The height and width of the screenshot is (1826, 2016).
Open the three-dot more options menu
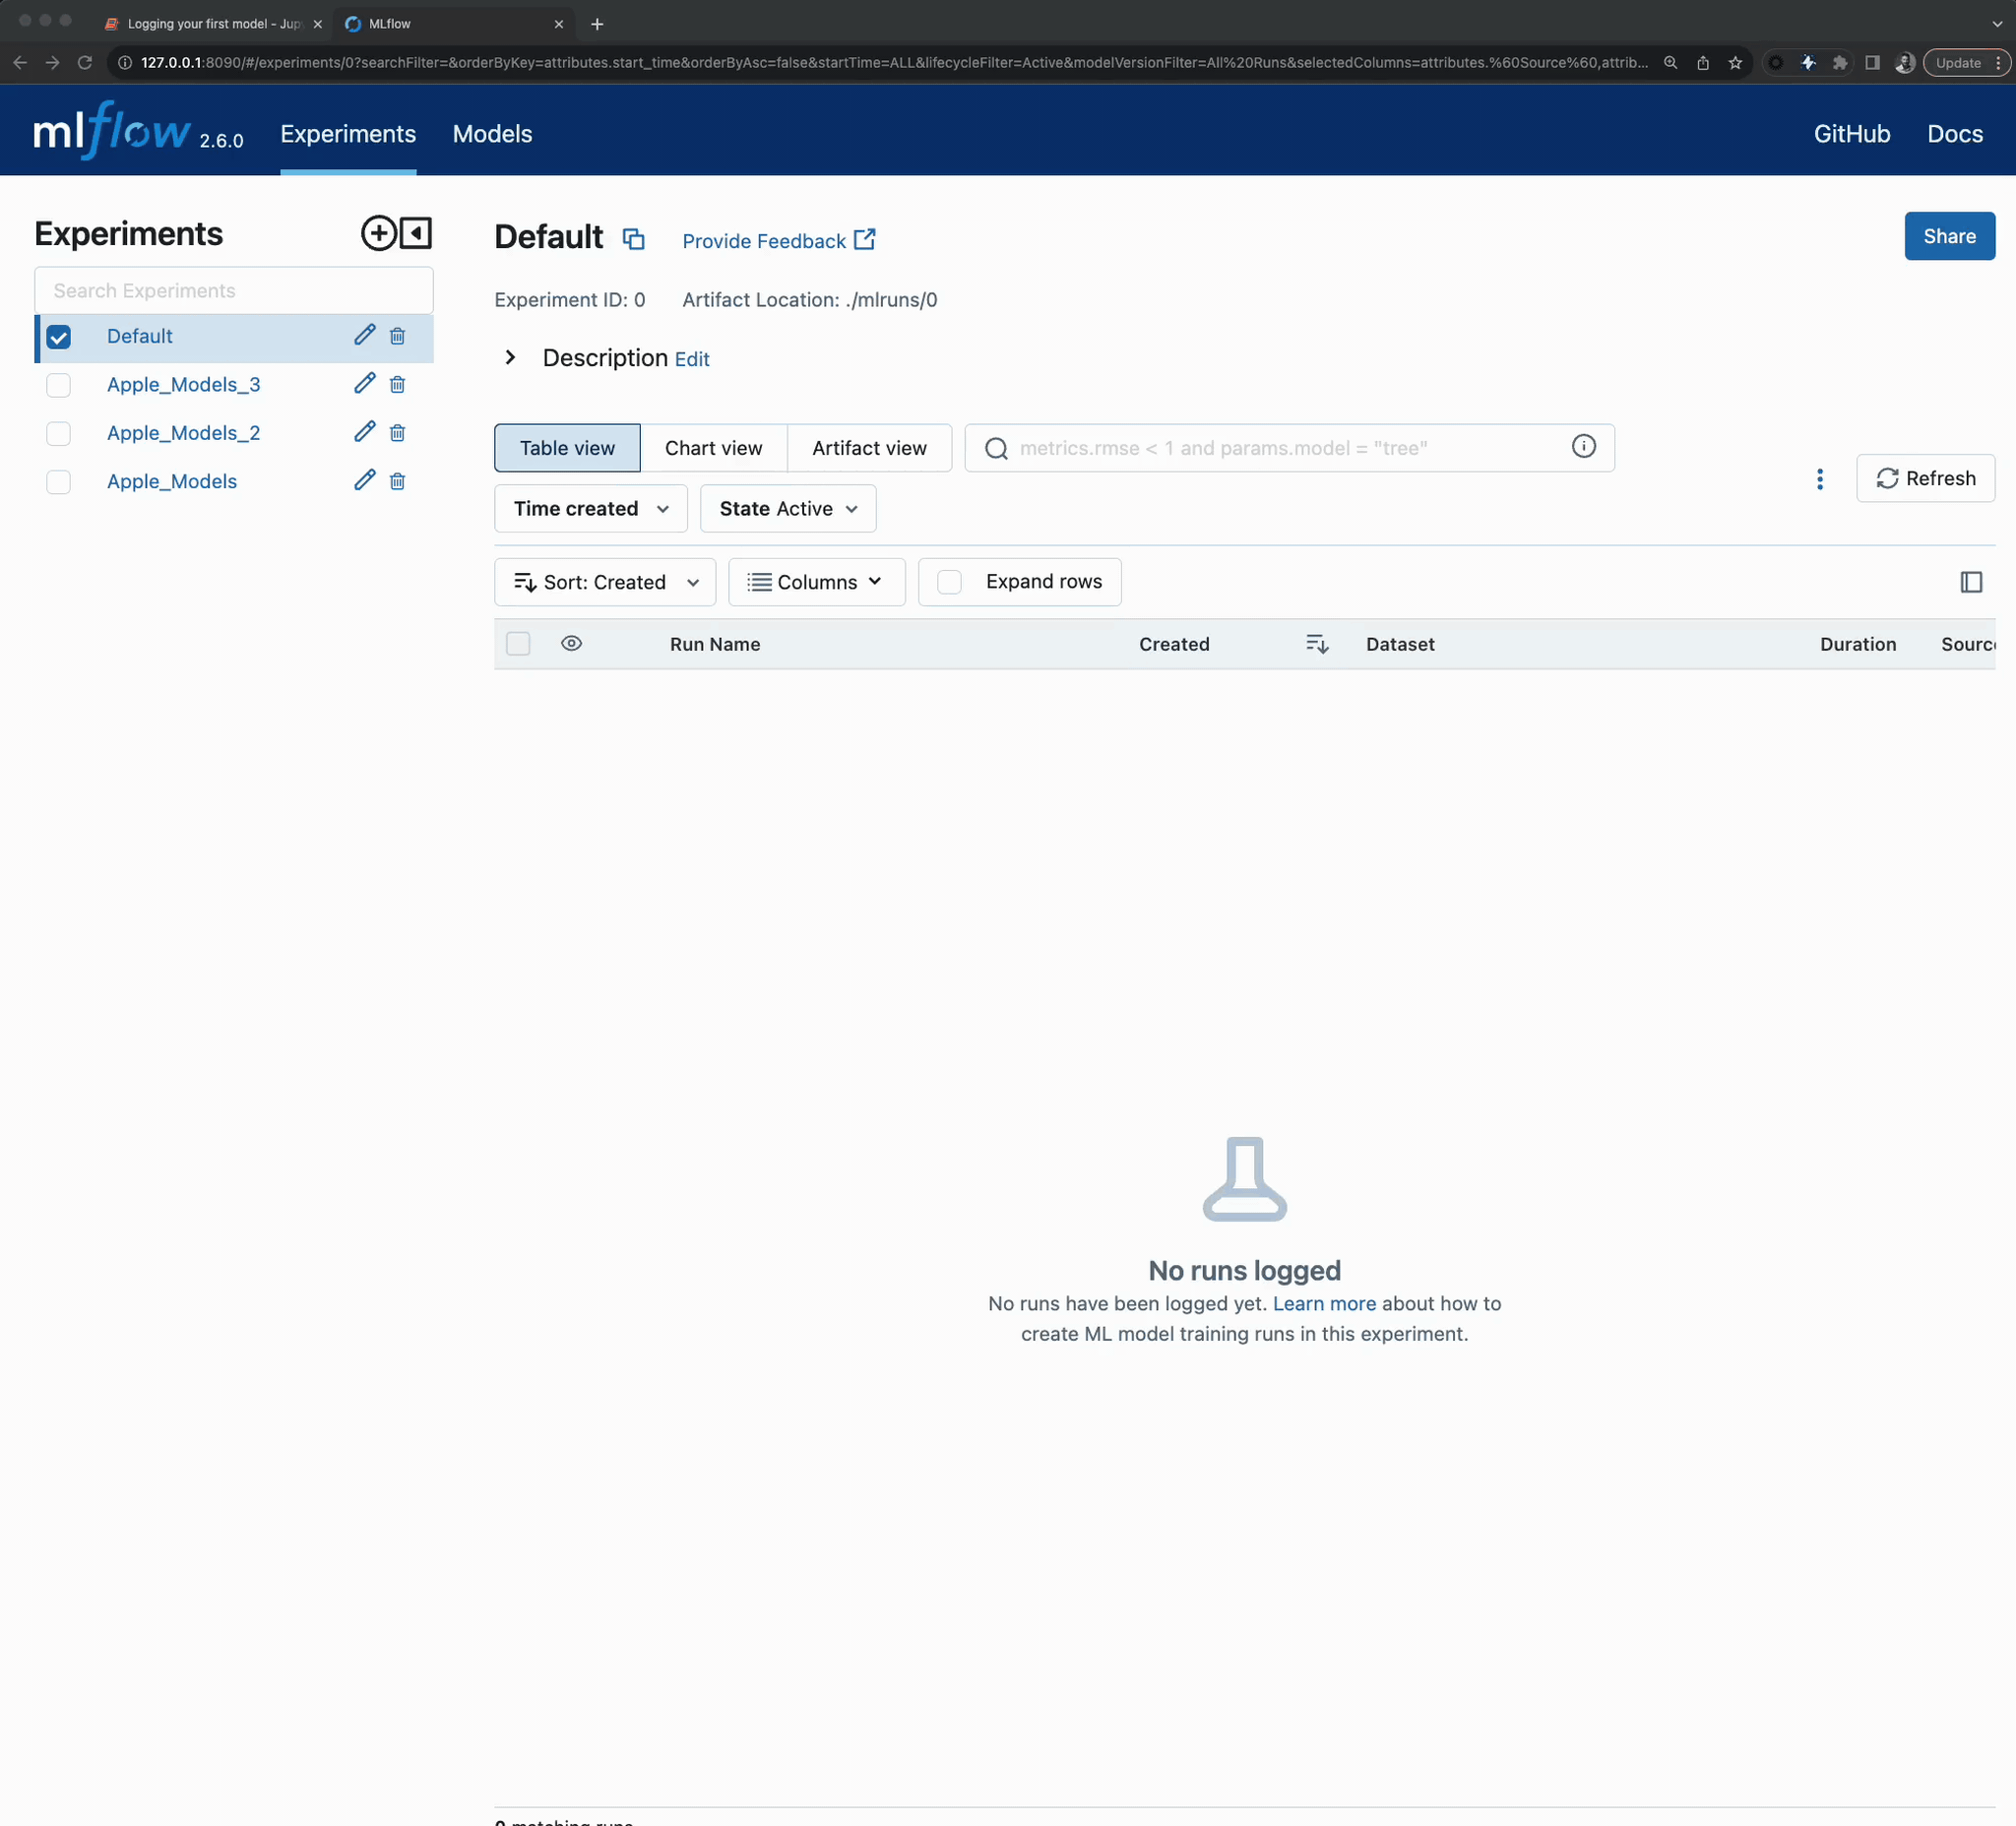point(1819,479)
